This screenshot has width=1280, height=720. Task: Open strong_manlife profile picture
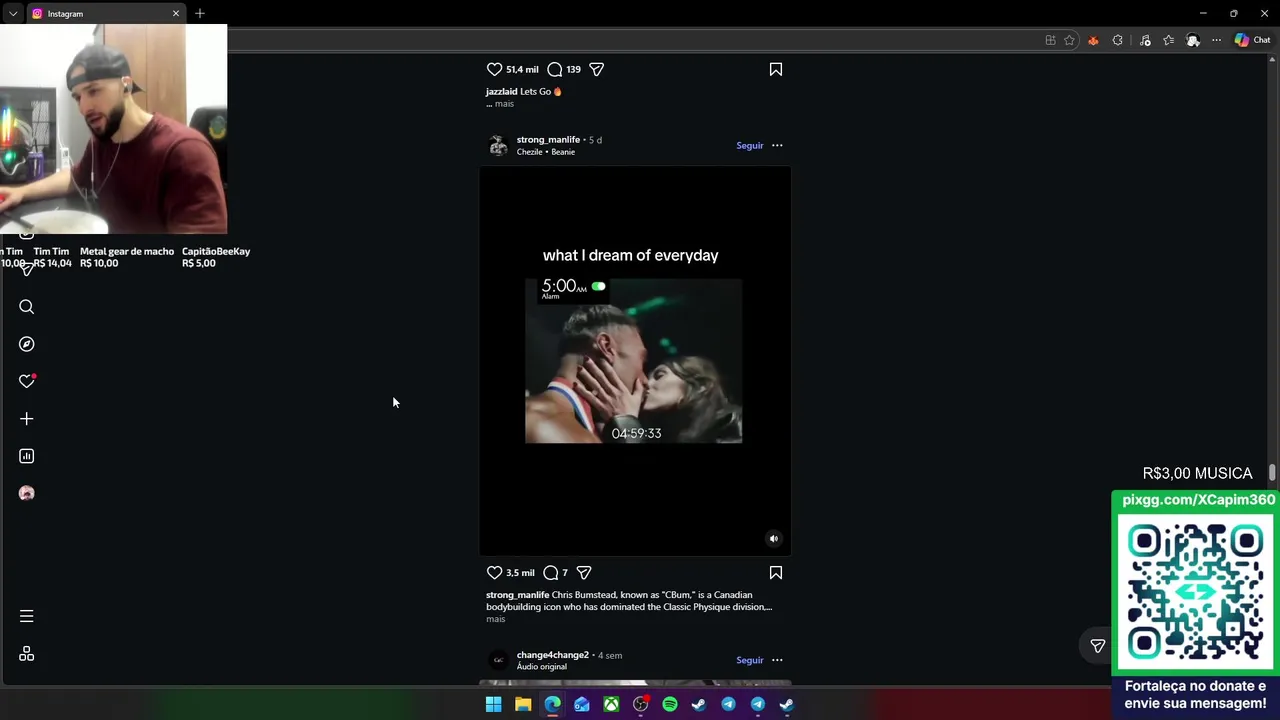498,146
